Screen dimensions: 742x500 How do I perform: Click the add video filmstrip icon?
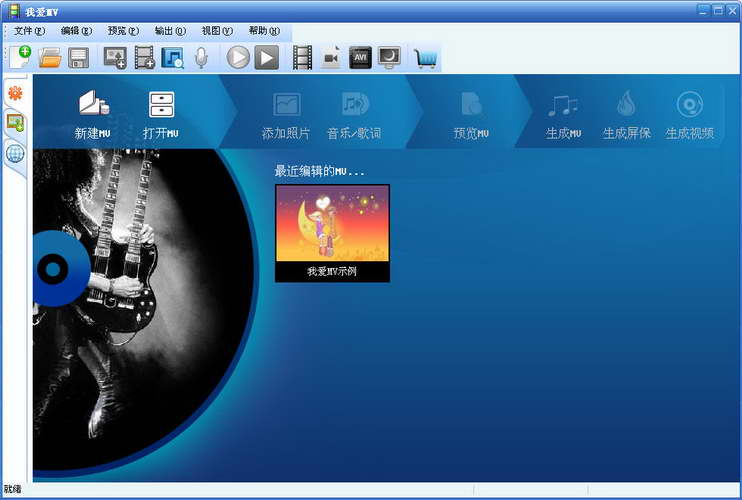click(x=145, y=58)
